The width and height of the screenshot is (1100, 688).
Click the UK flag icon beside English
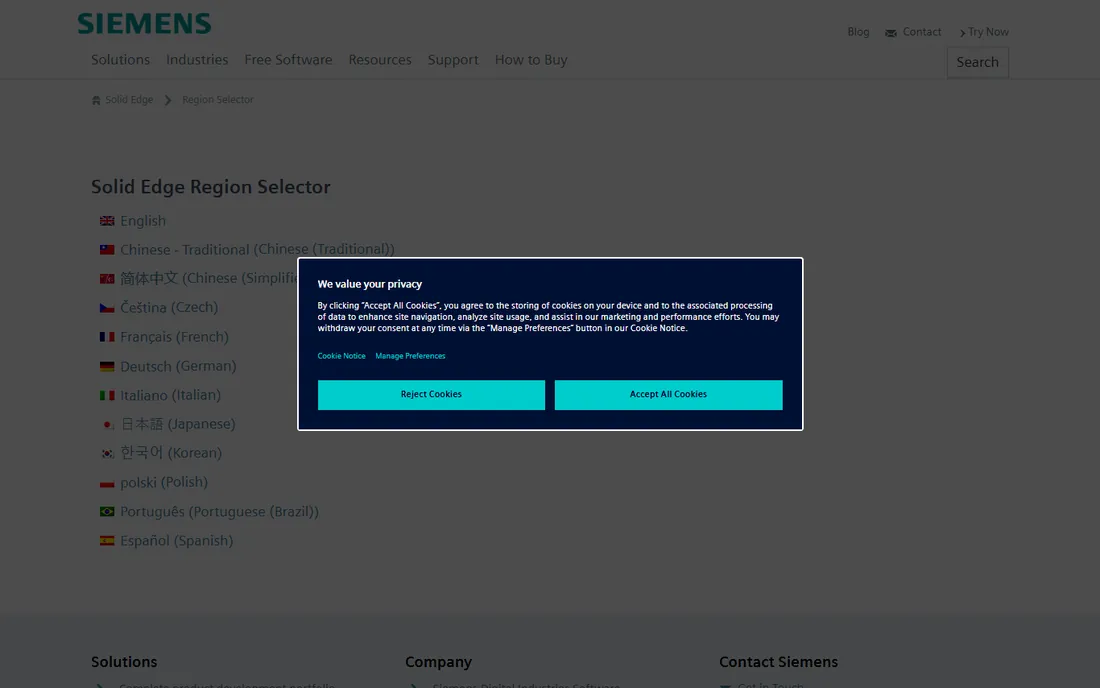click(107, 221)
